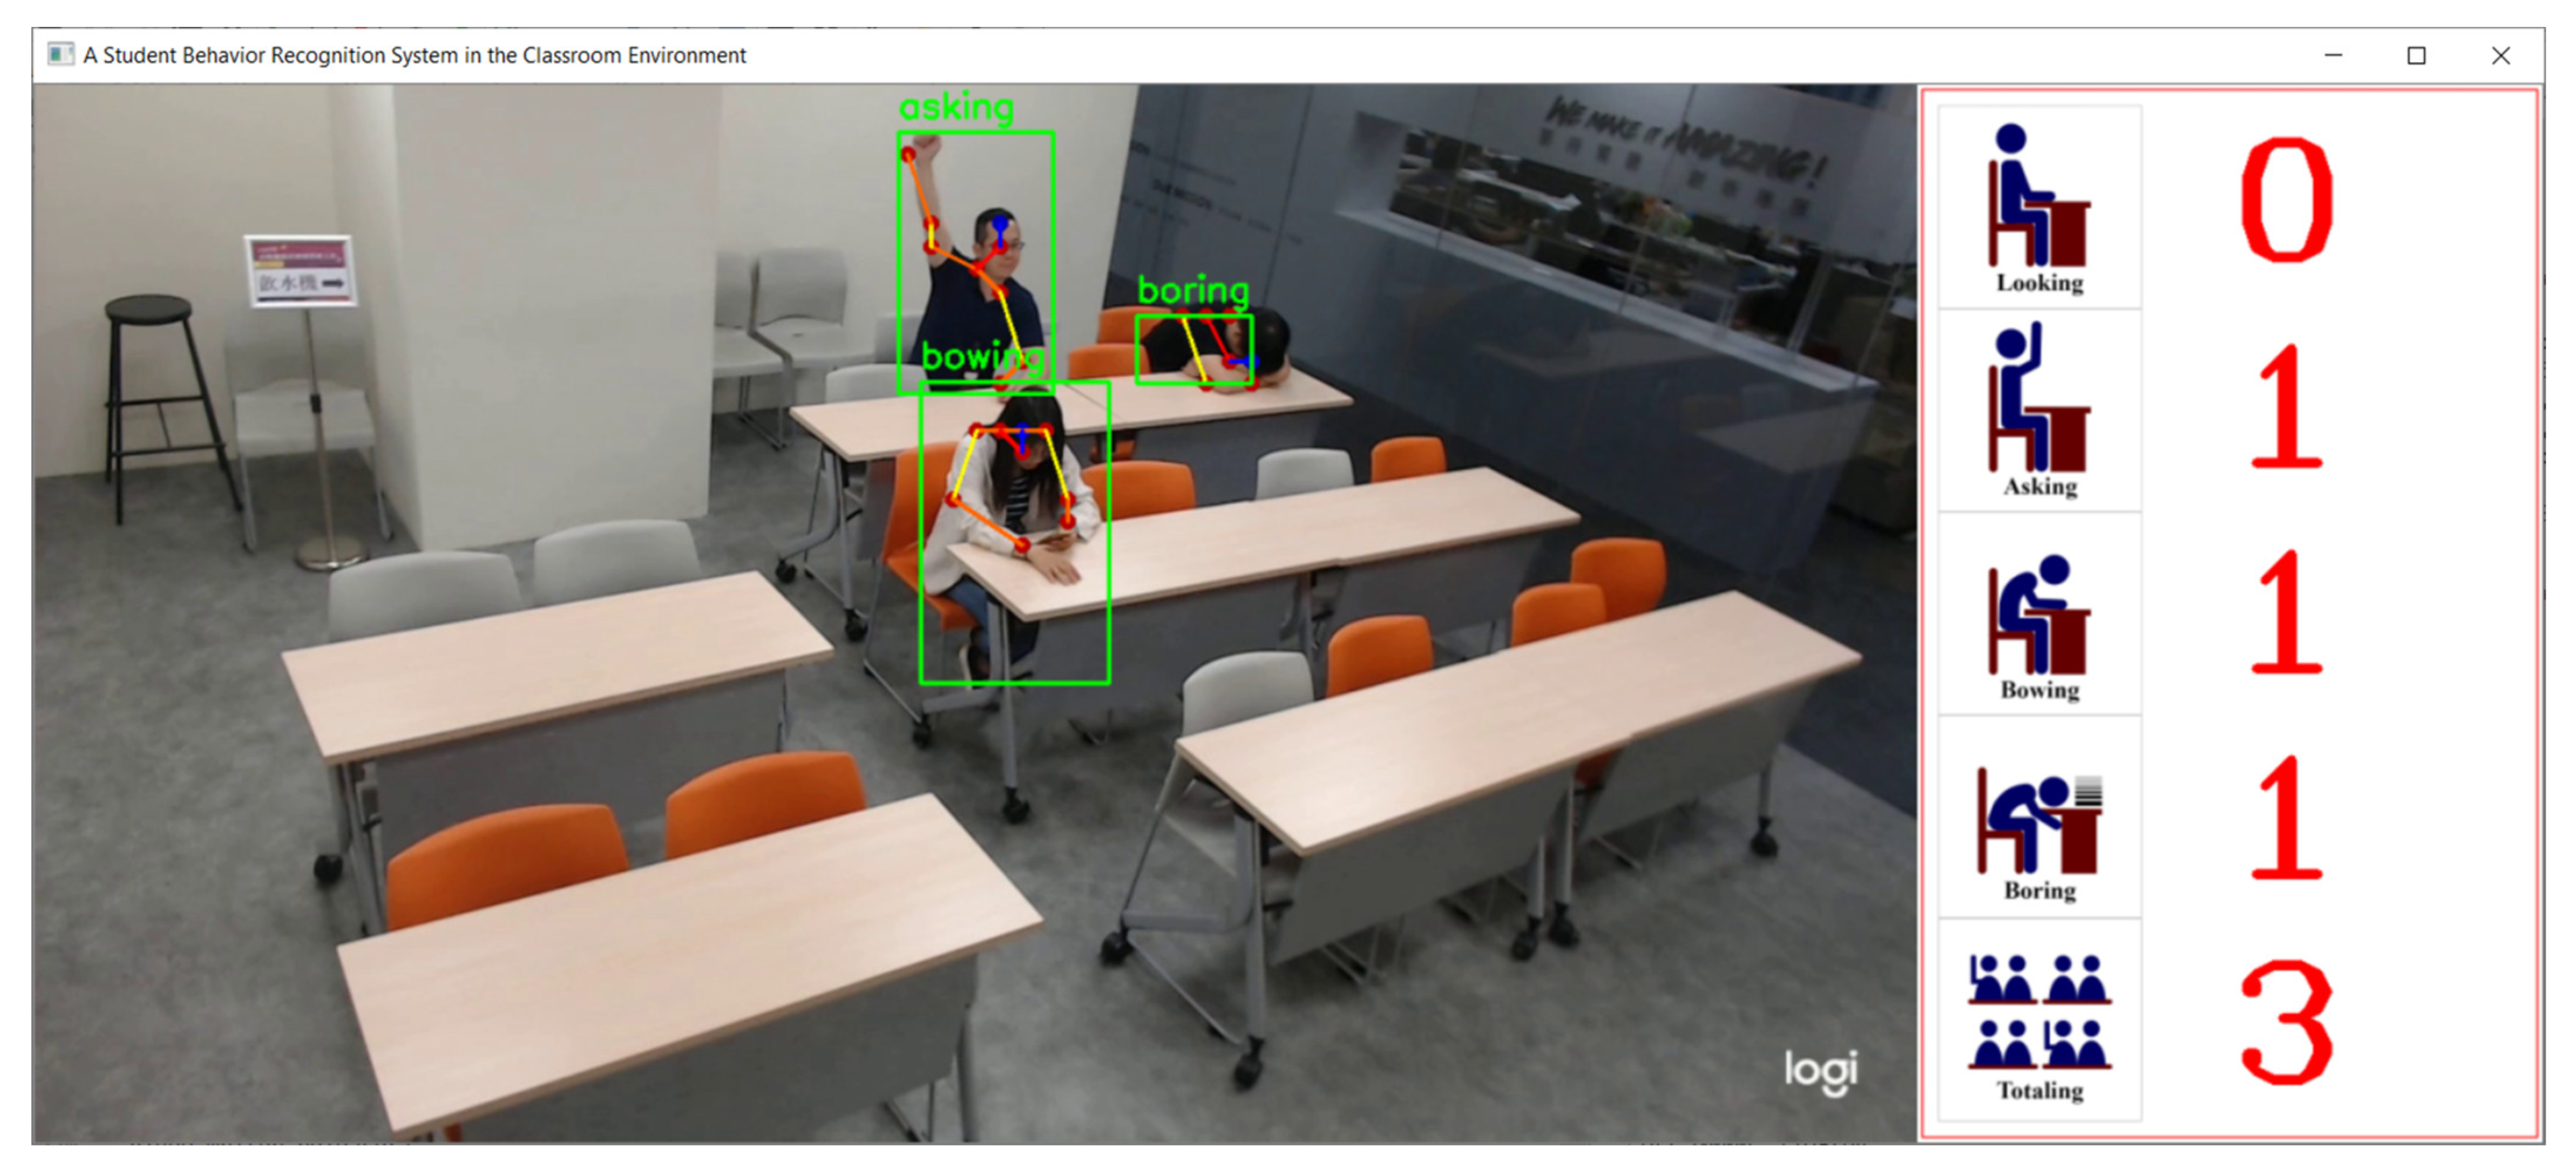This screenshot has height=1176, width=2576.
Task: Click the sleeping student's bounding box
Action: tap(1194, 350)
